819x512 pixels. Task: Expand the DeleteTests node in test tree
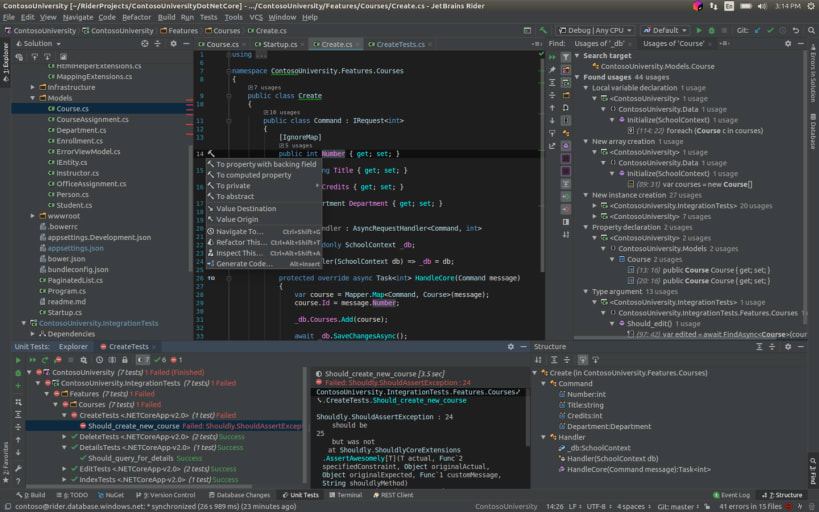pos(63,436)
